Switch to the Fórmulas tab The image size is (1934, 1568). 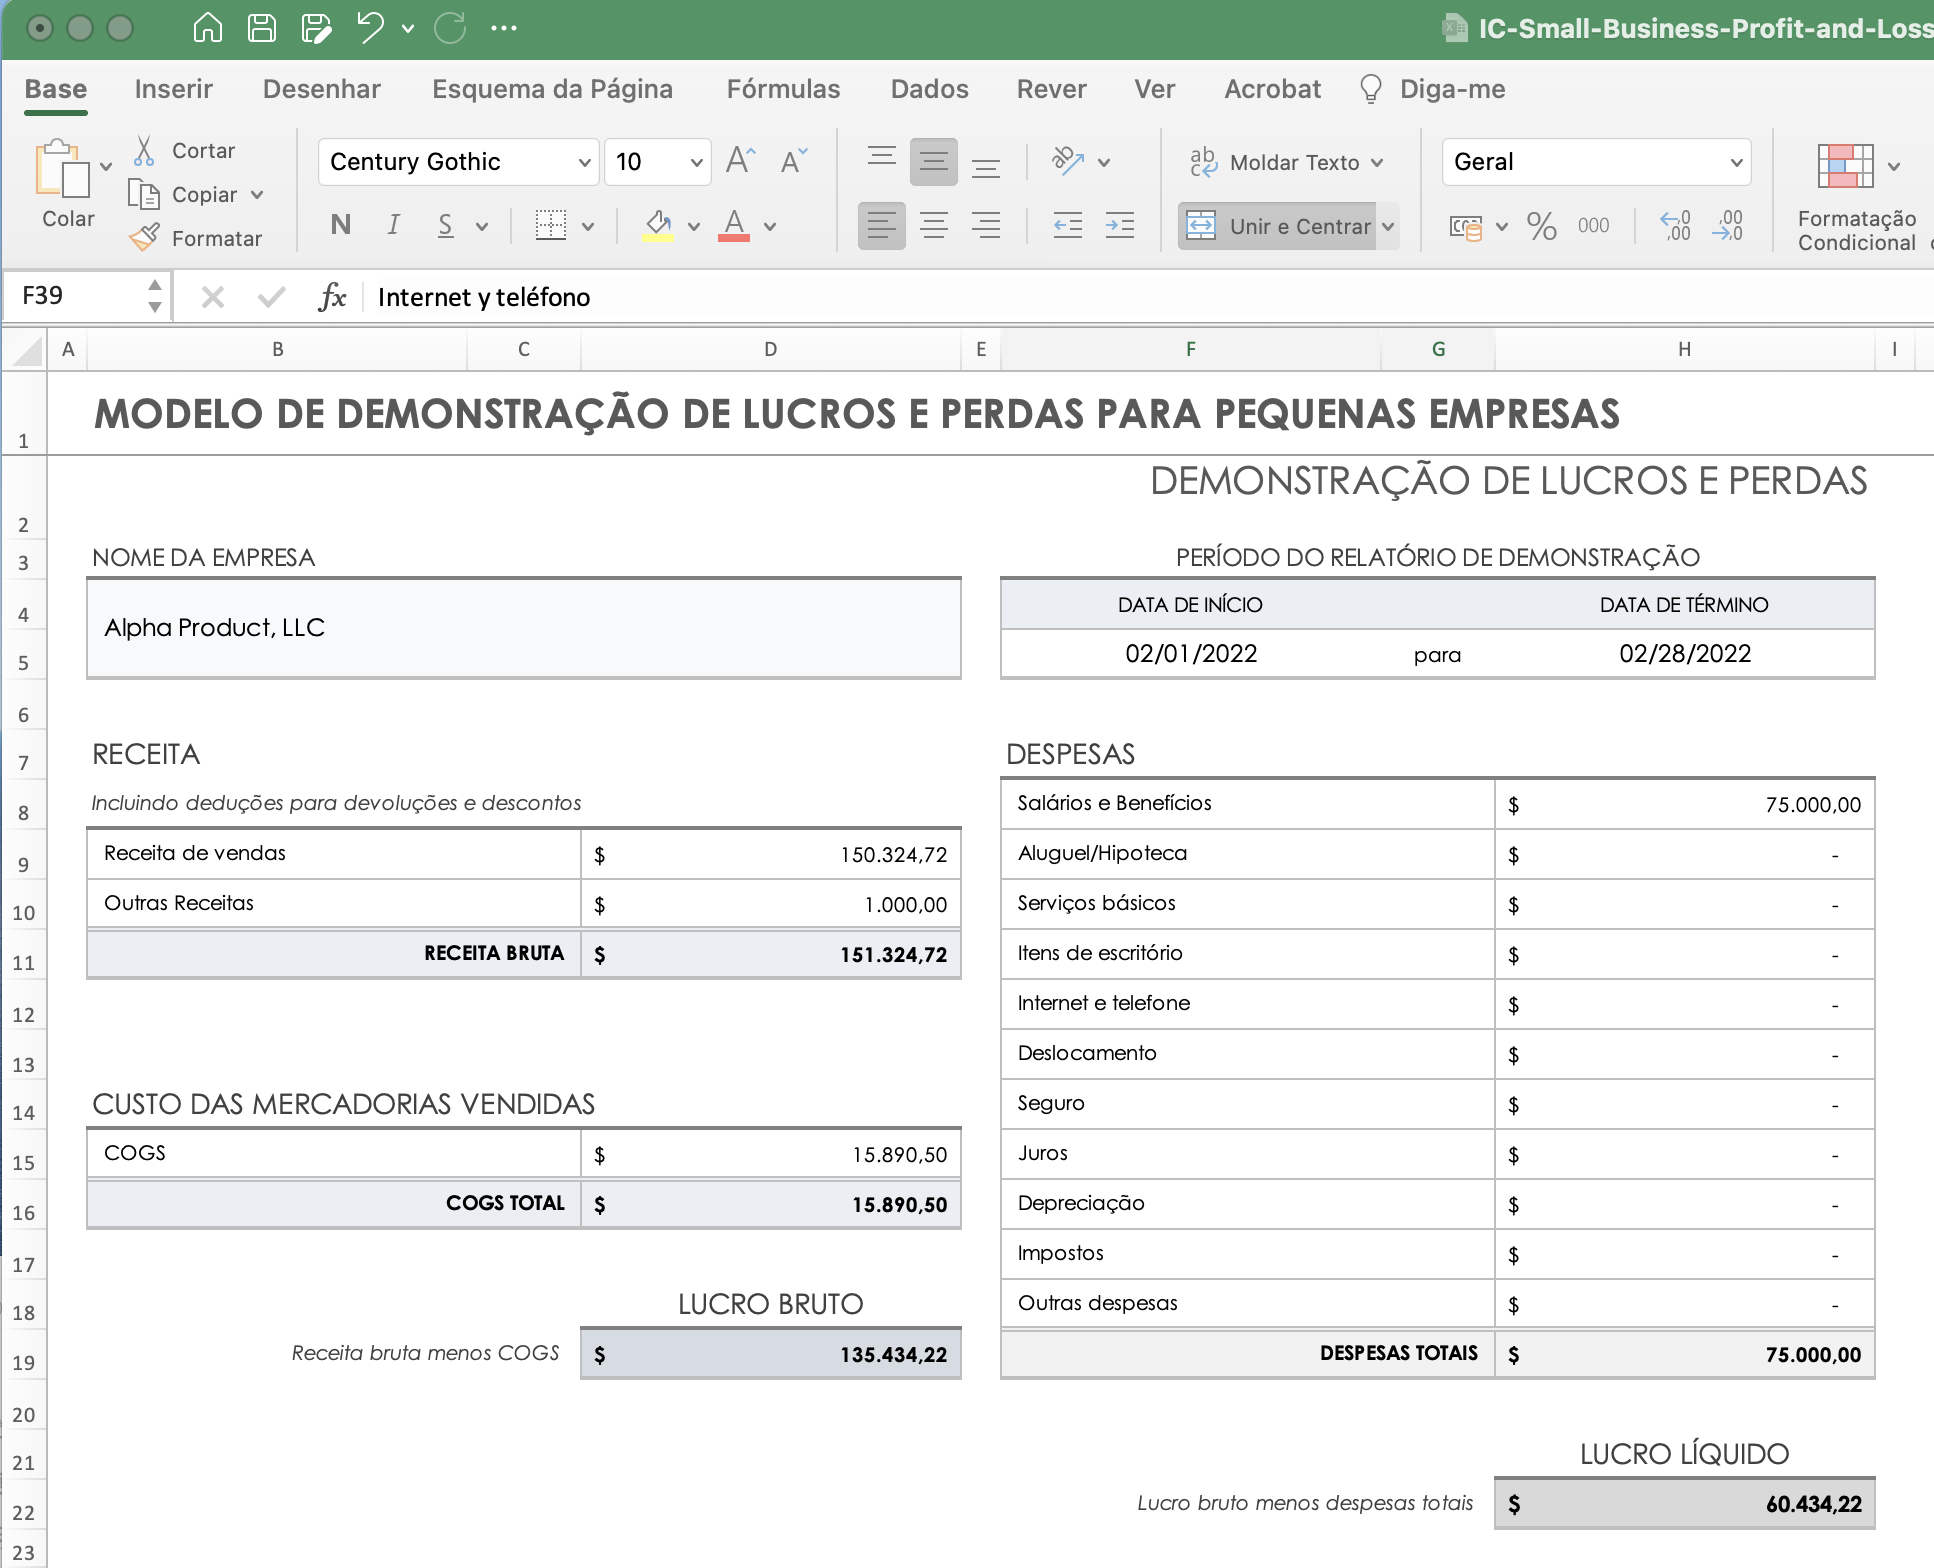(x=783, y=89)
